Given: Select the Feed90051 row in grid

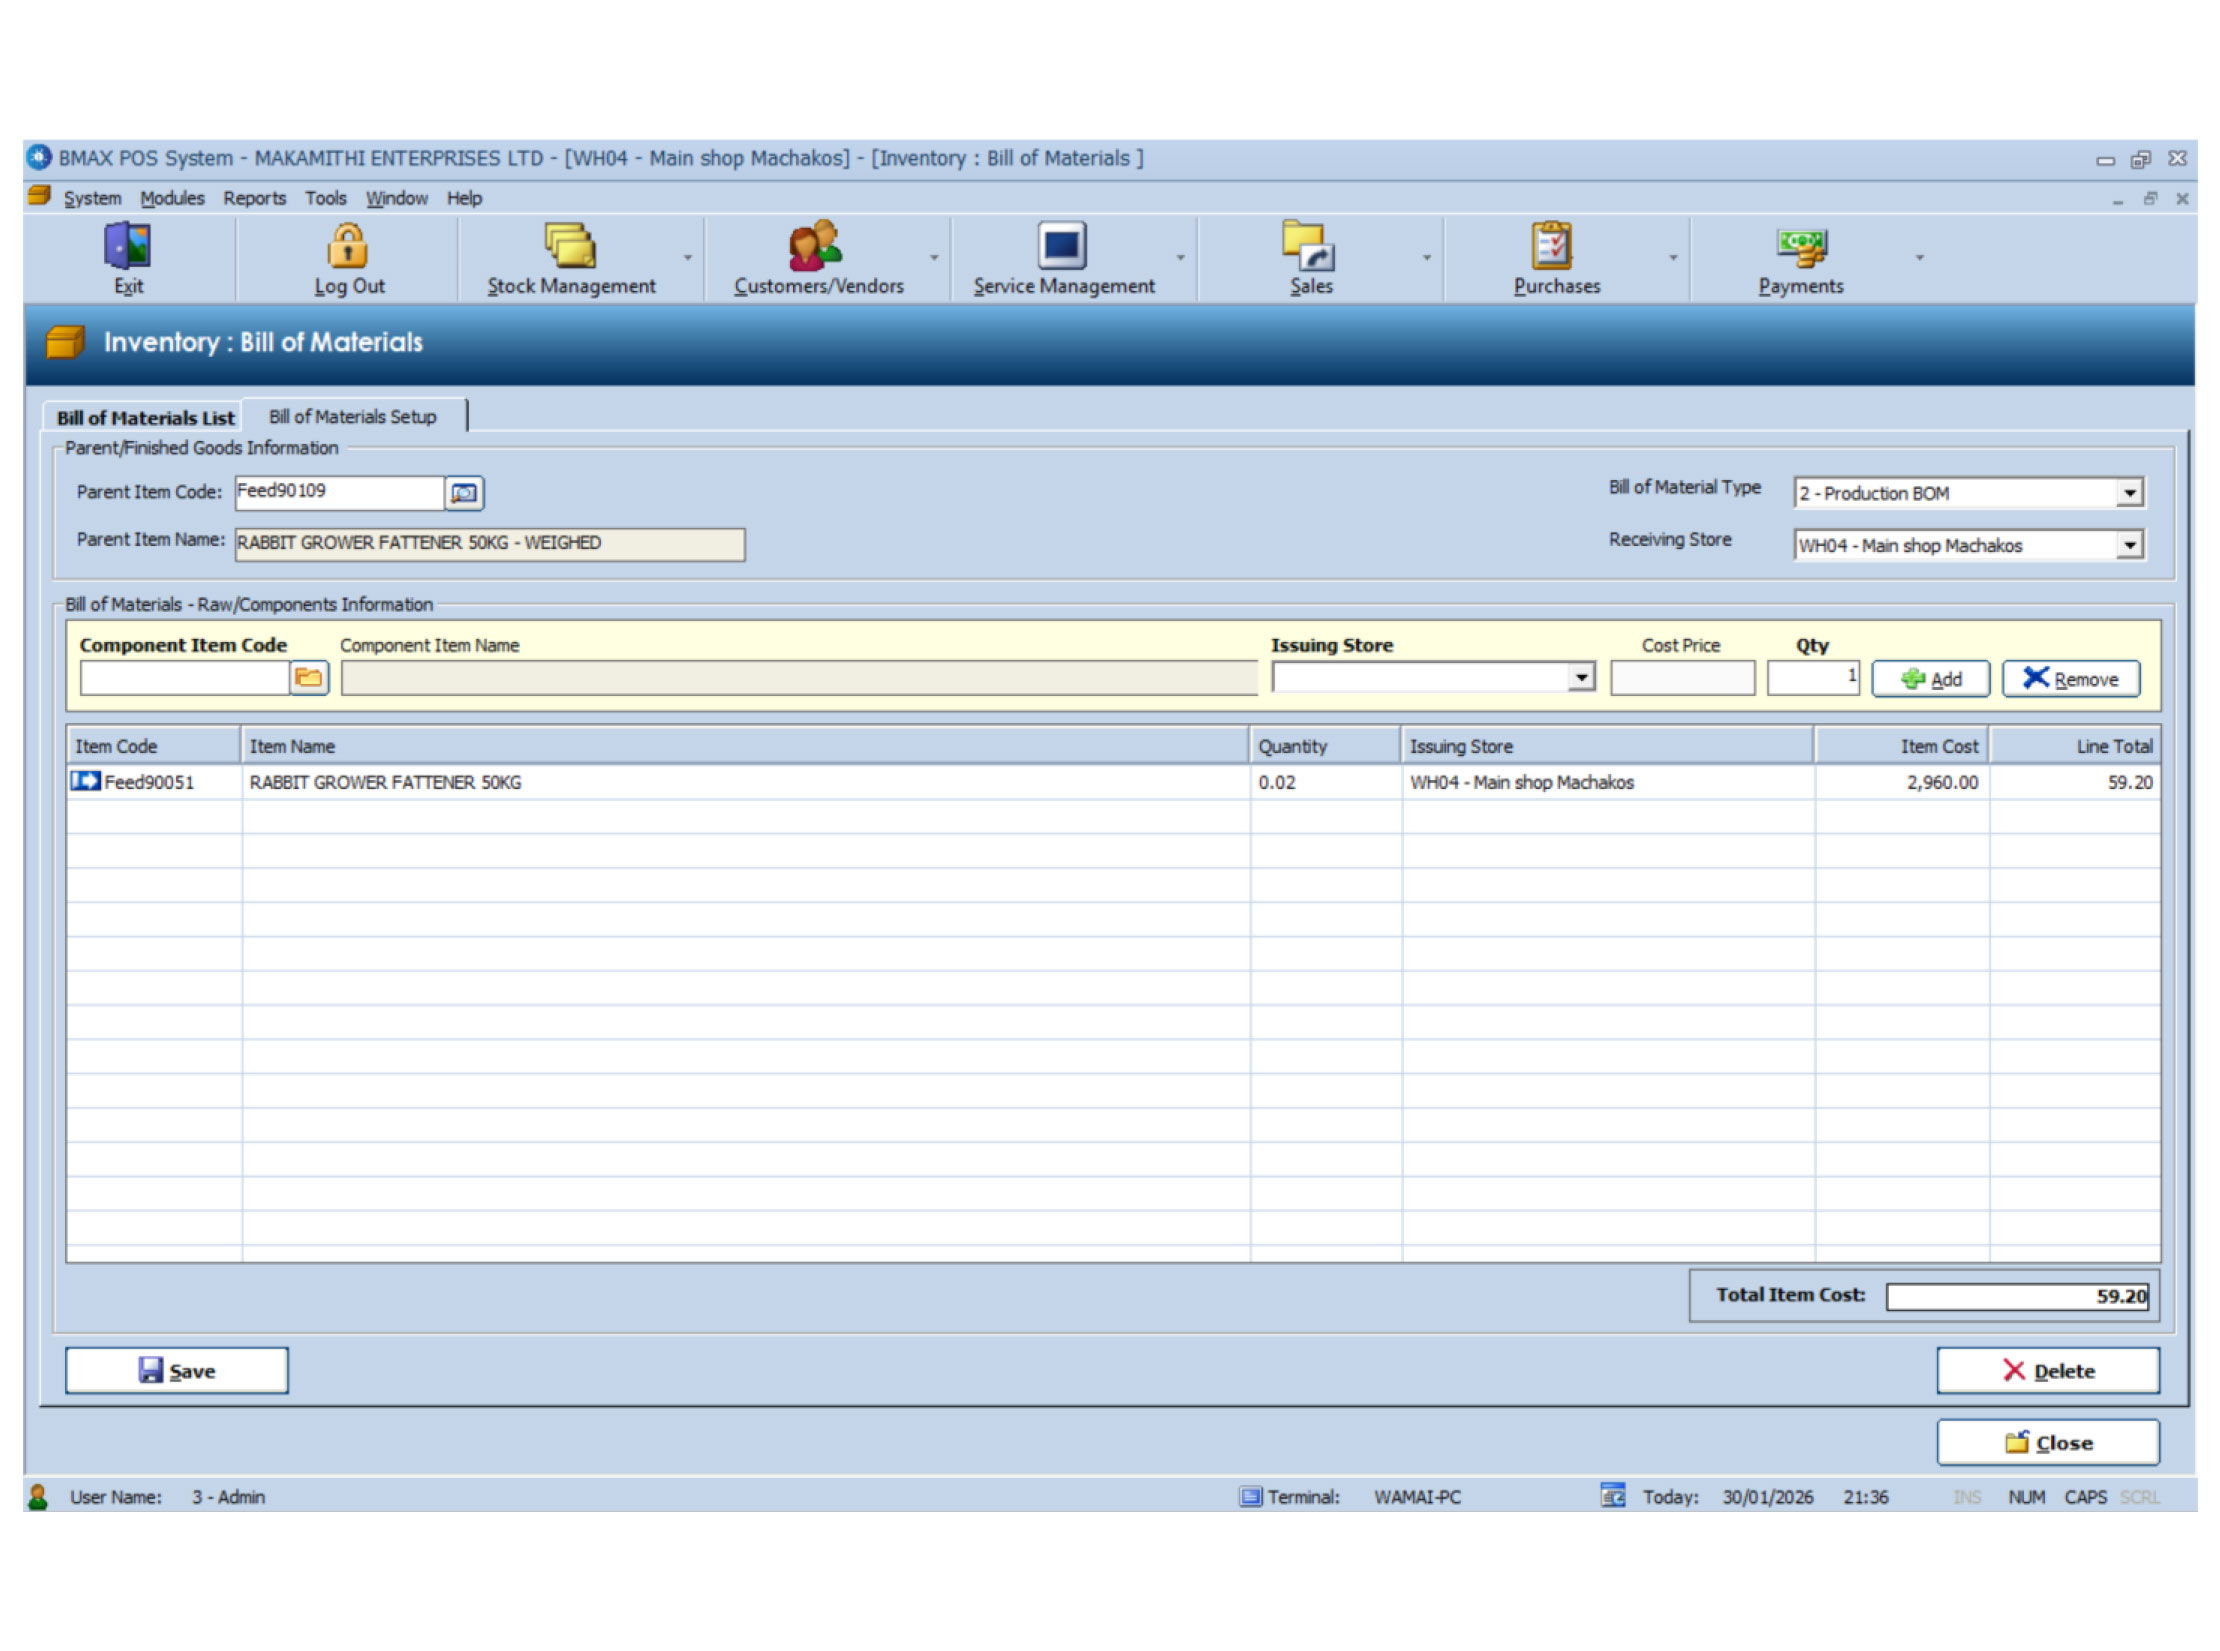Looking at the screenshot, I should (x=150, y=783).
